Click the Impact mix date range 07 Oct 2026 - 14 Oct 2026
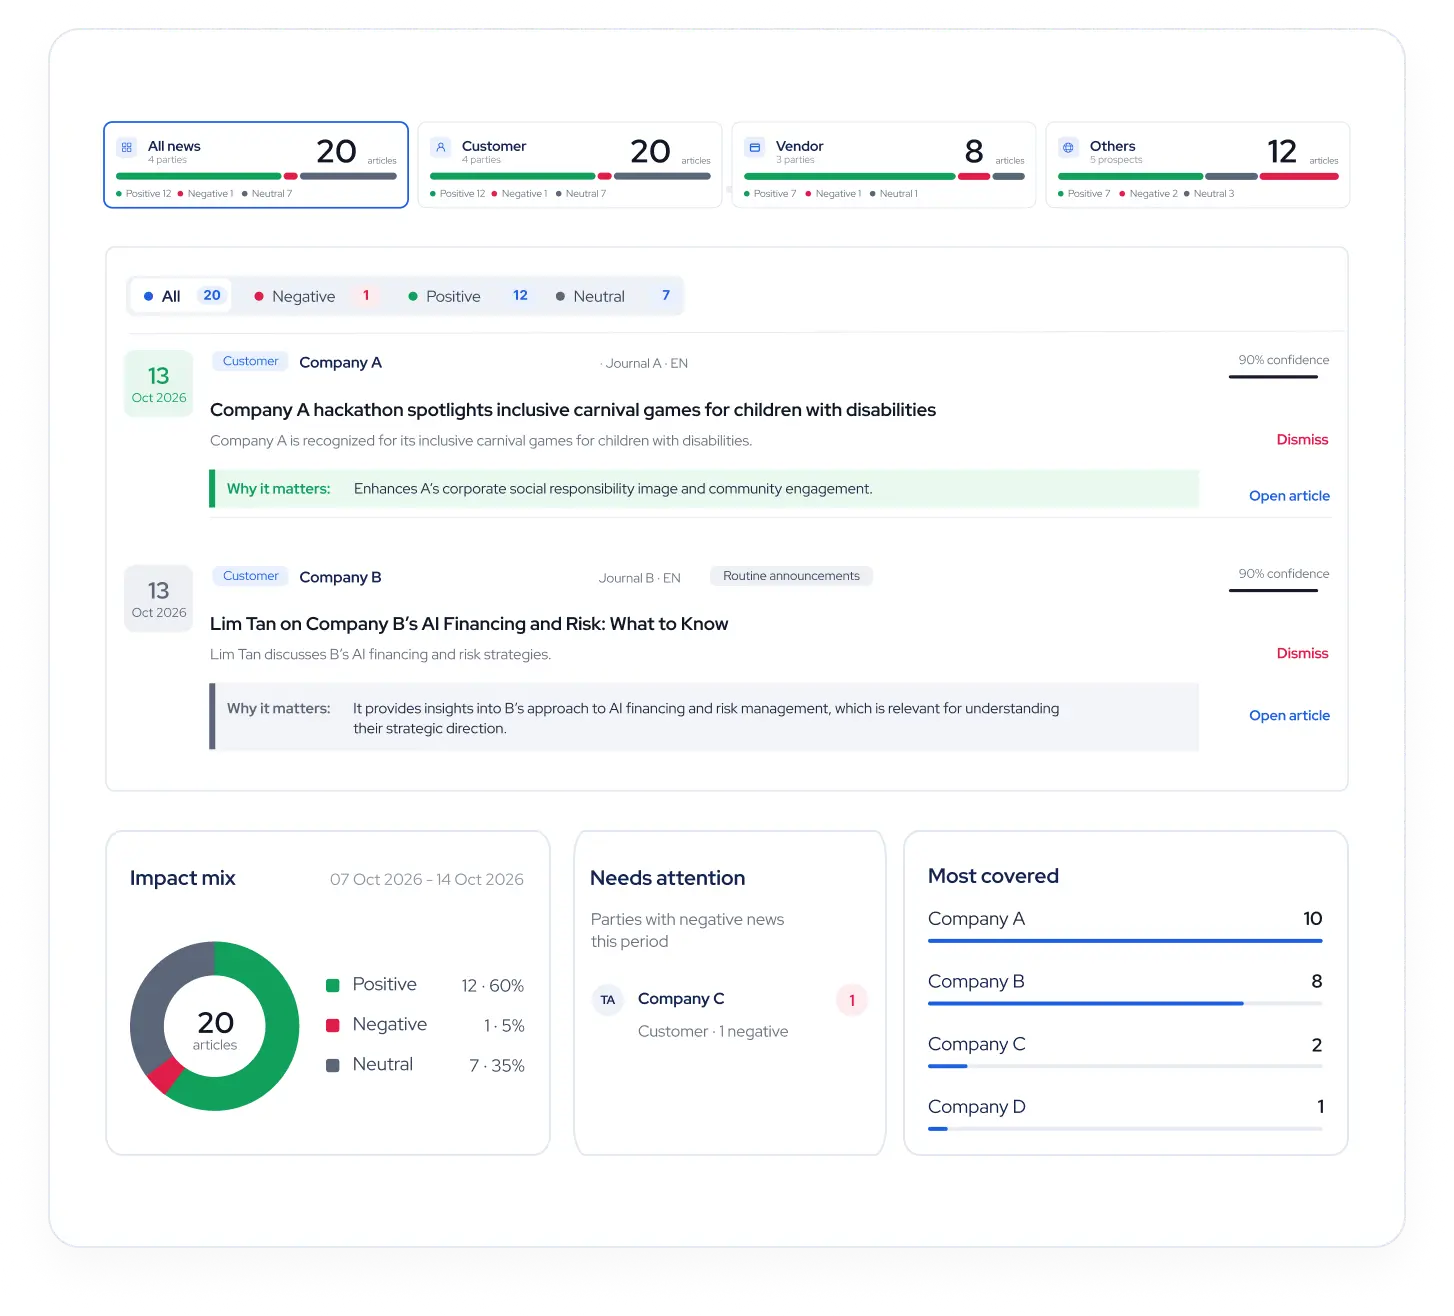 click(427, 880)
